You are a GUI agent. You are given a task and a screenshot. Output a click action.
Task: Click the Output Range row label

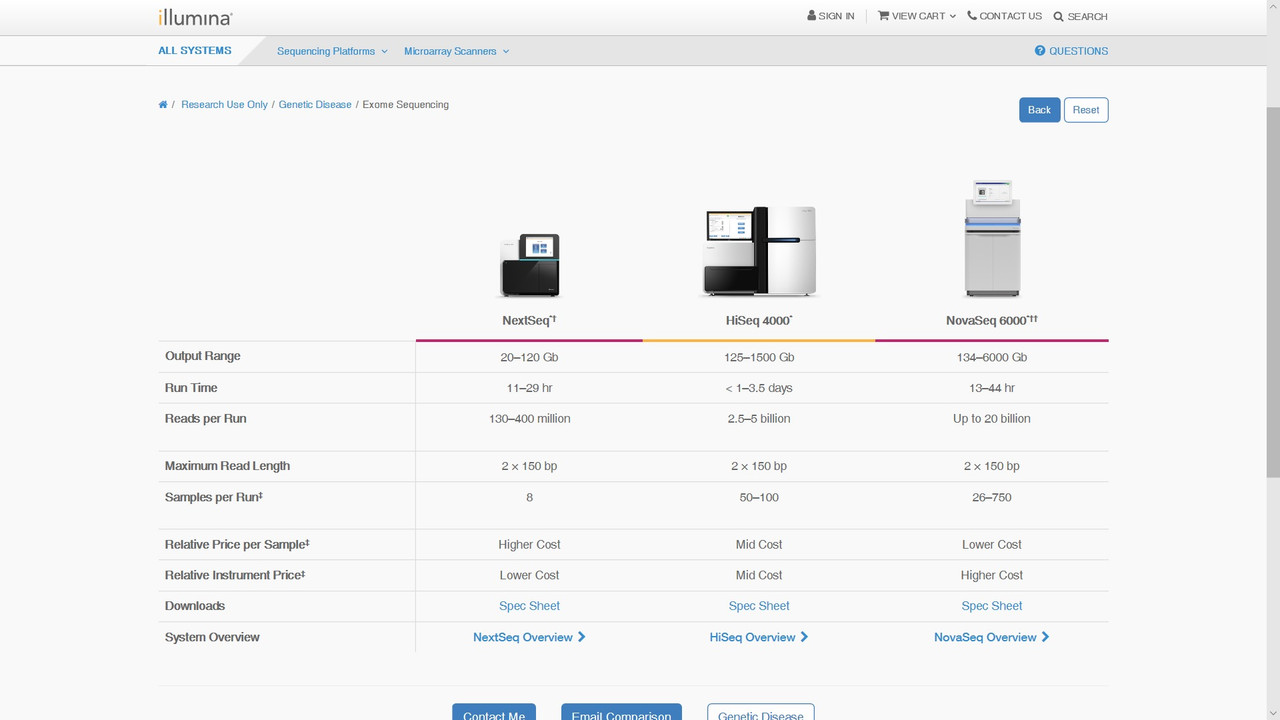[203, 356]
